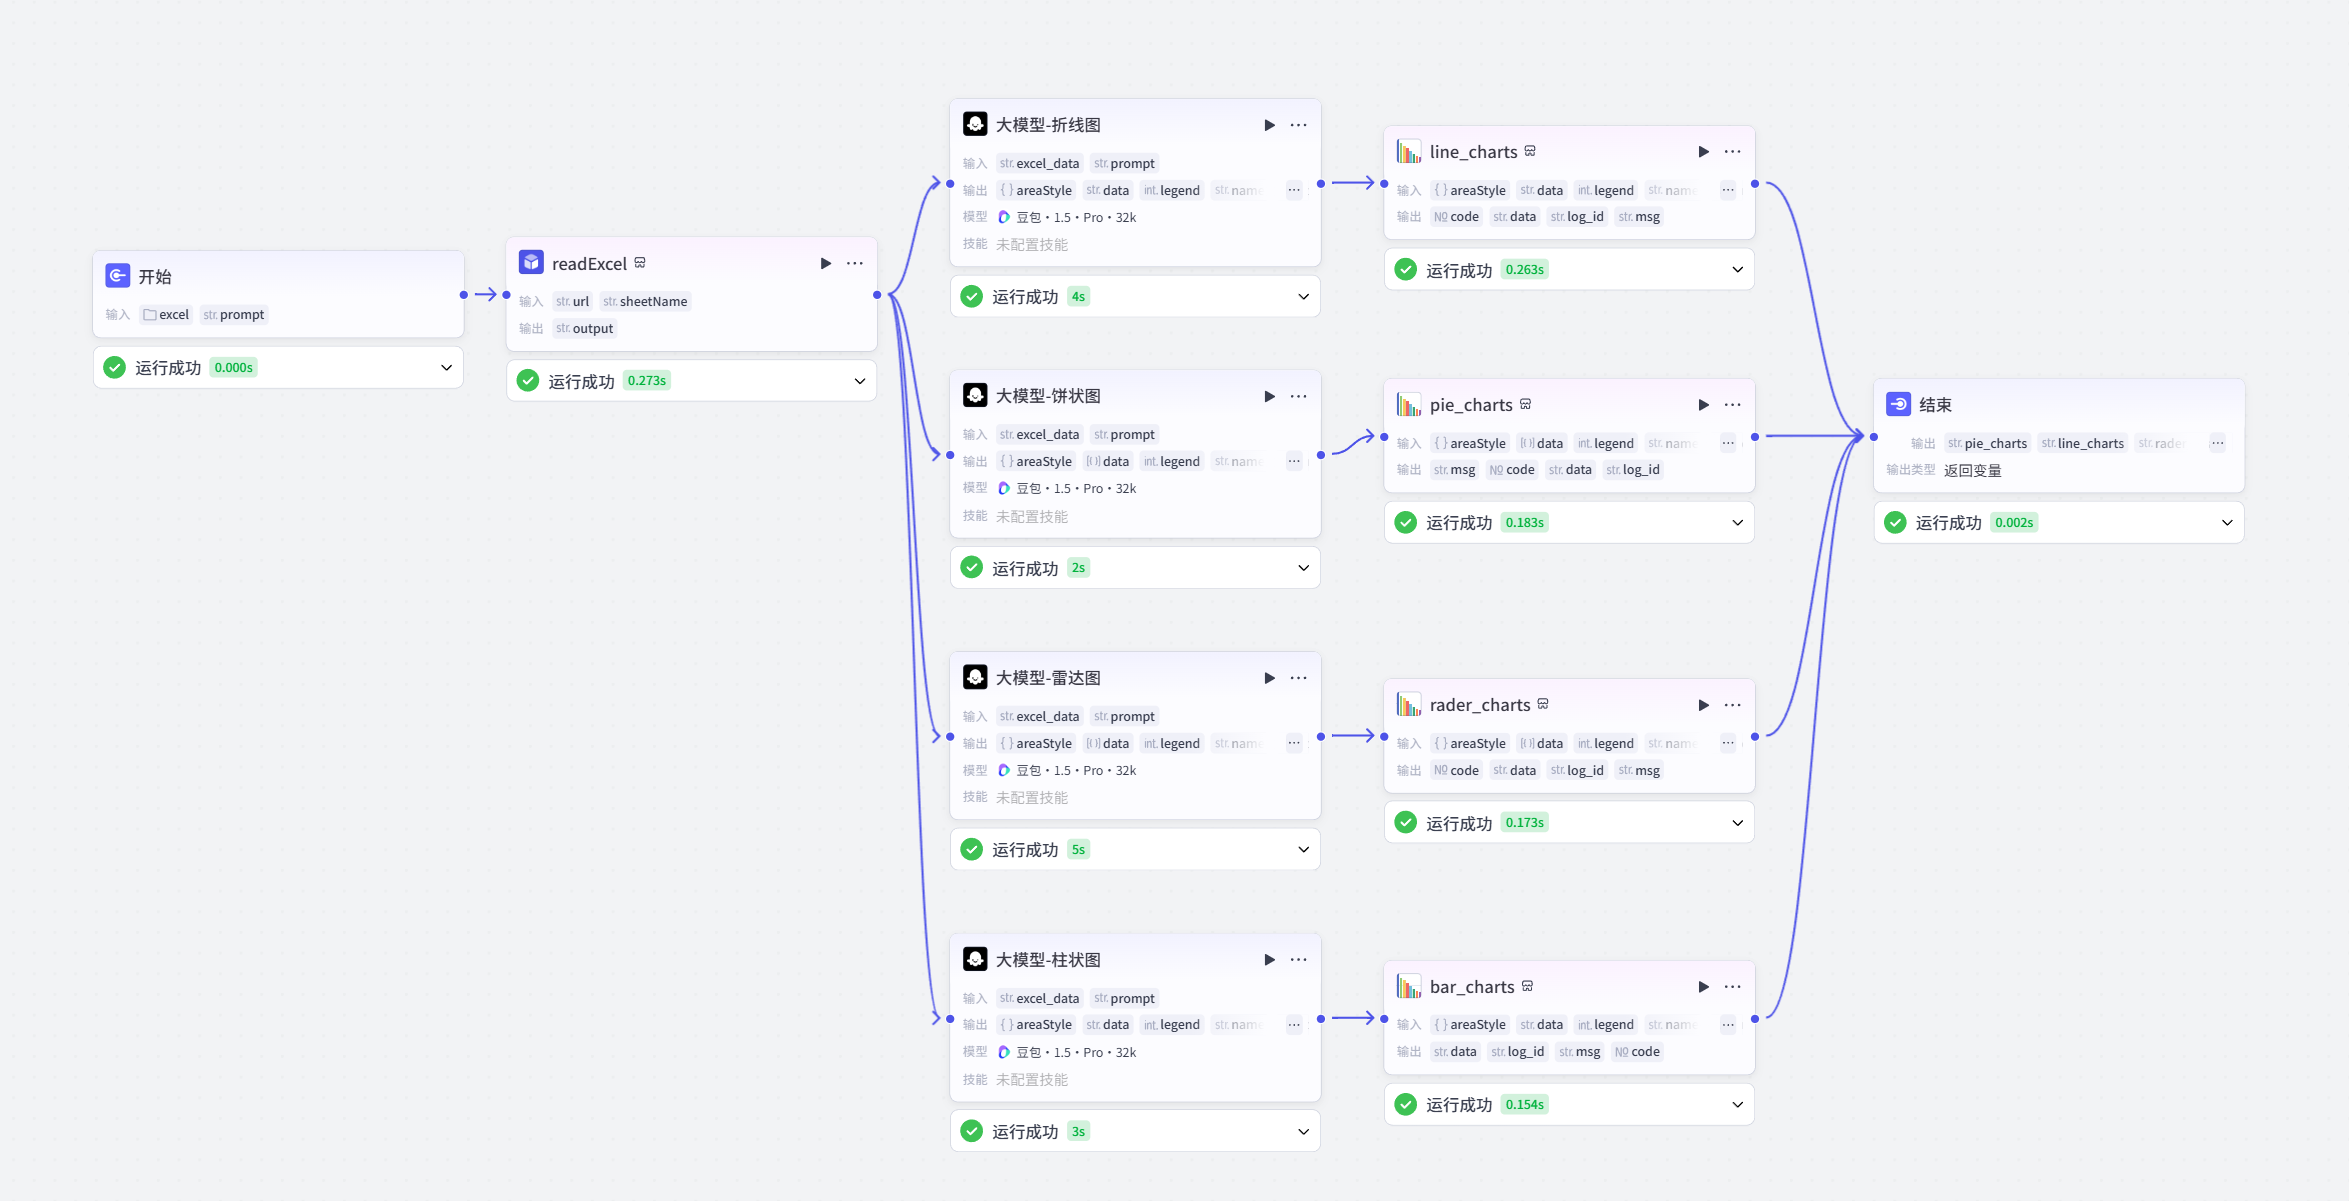Open the more options menu on line_charts
The image size is (2349, 1201).
click(1733, 151)
